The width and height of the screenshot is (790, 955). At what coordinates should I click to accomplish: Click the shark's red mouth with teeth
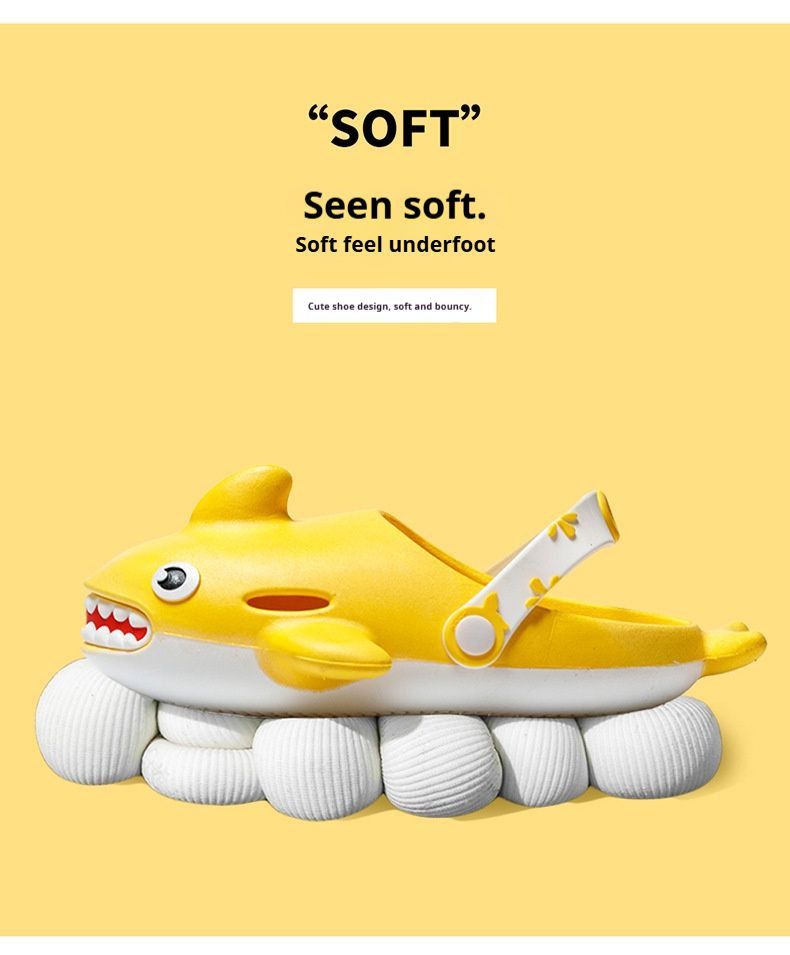click(116, 622)
